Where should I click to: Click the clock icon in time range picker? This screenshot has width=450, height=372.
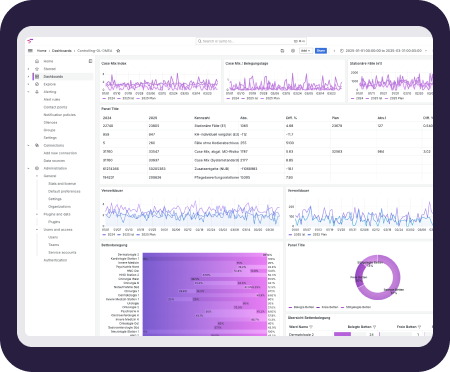pos(342,51)
